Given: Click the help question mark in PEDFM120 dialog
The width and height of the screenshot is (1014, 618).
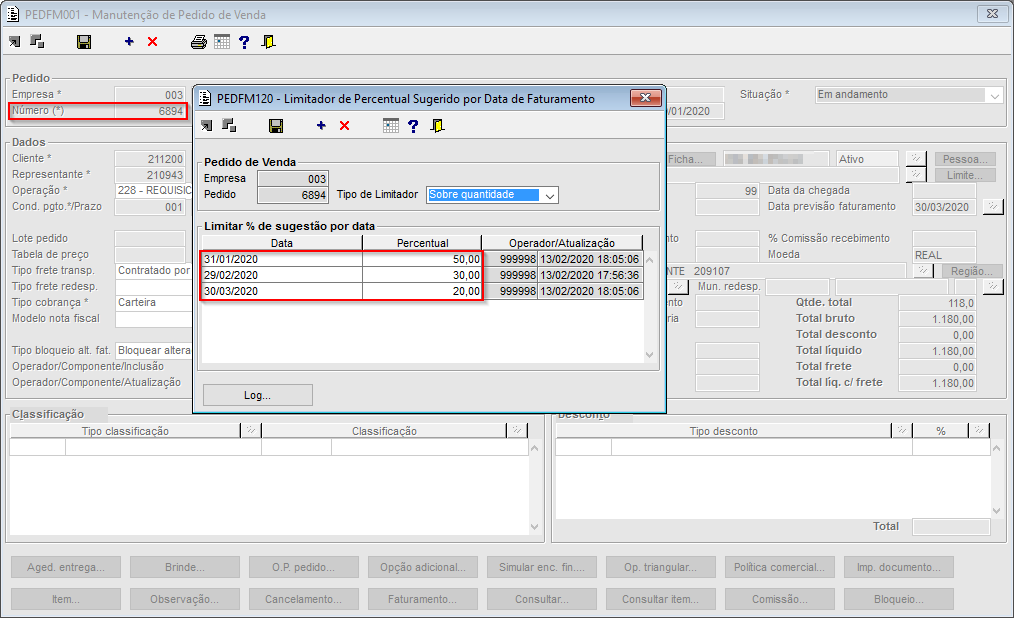Looking at the screenshot, I should point(413,125).
